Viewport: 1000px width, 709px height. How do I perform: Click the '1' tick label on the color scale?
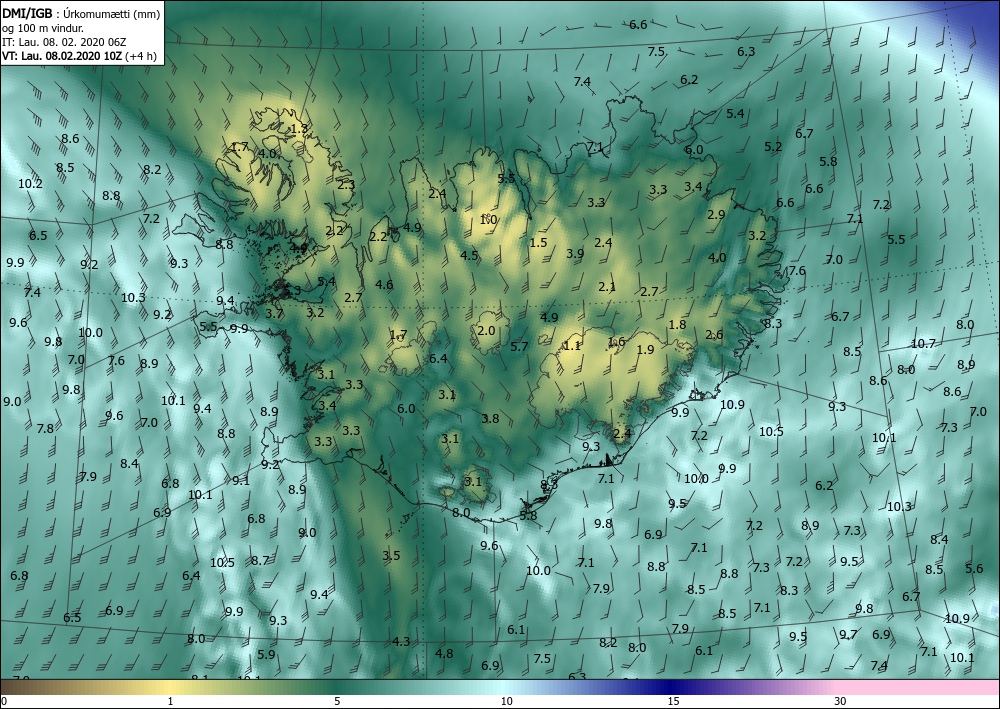pos(170,701)
